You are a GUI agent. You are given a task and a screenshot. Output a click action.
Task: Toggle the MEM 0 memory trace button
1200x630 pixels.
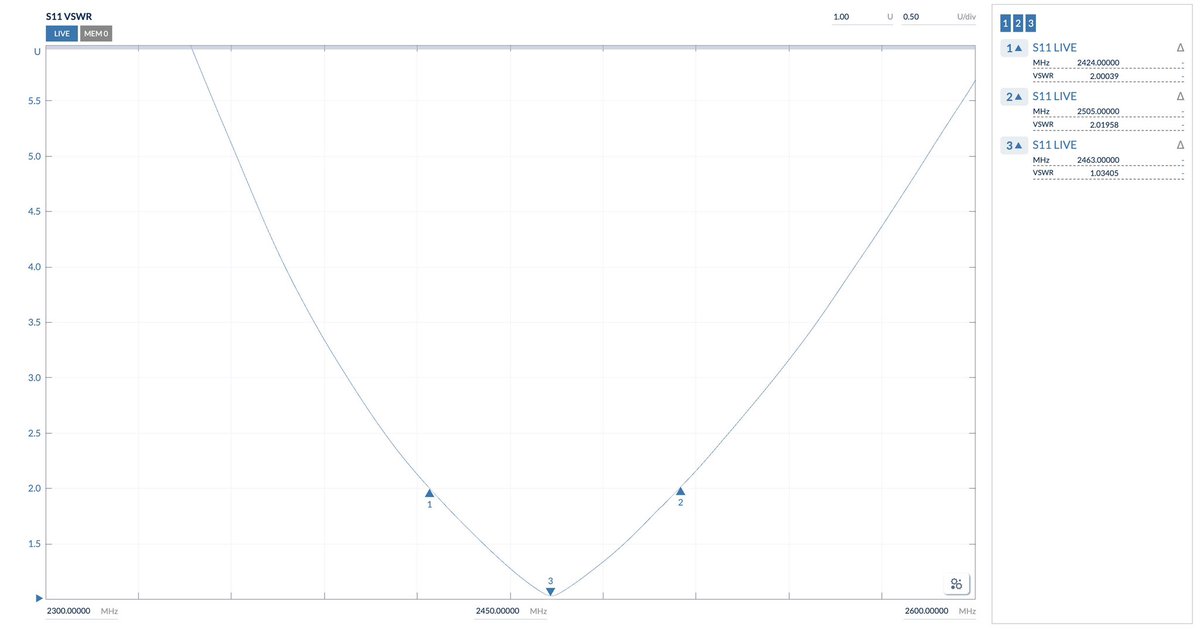click(x=96, y=34)
